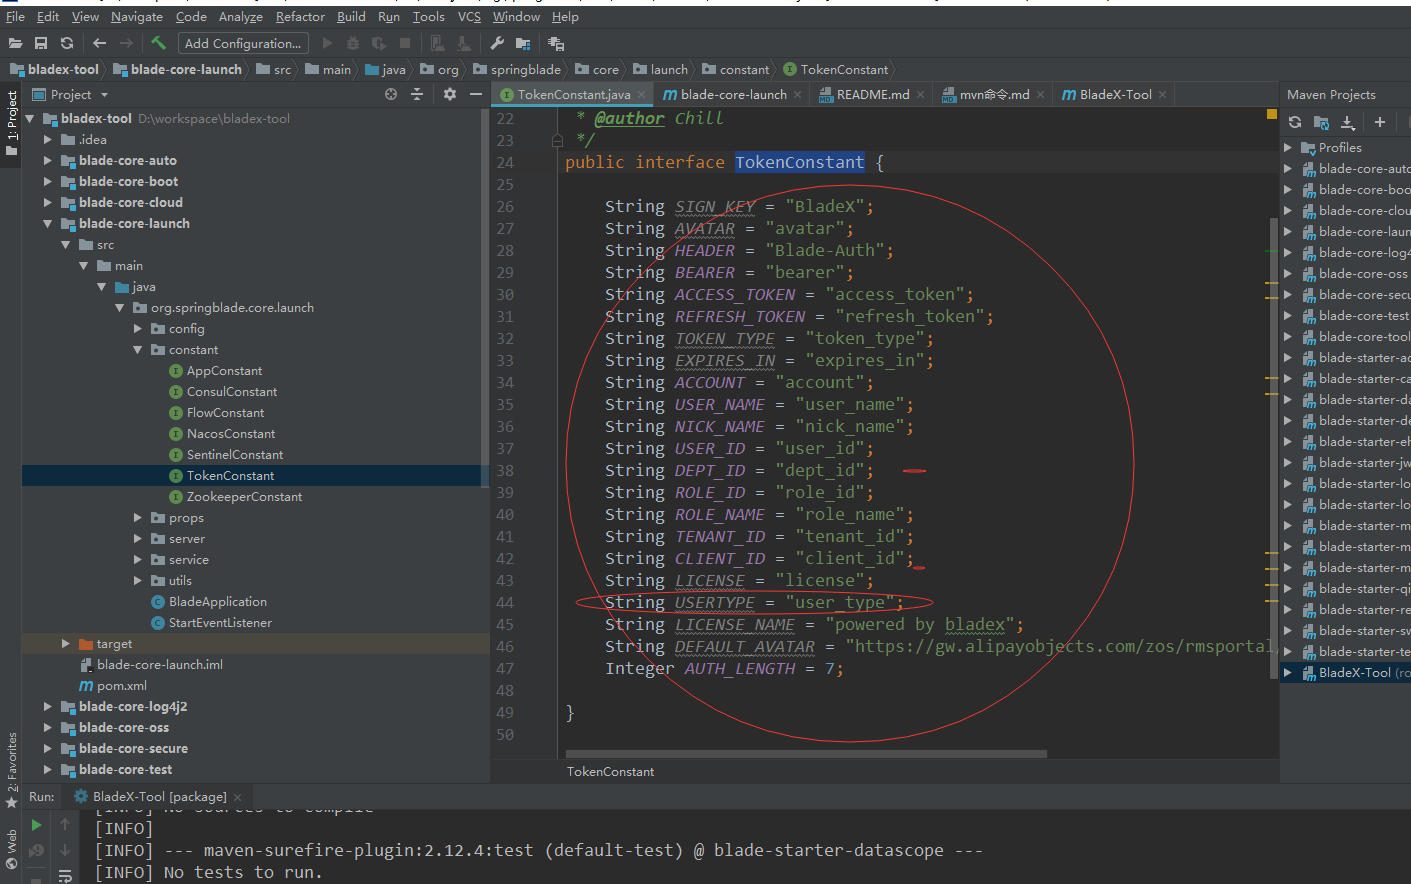
Task: Open Add Configuration dropdown
Action: pos(243,43)
